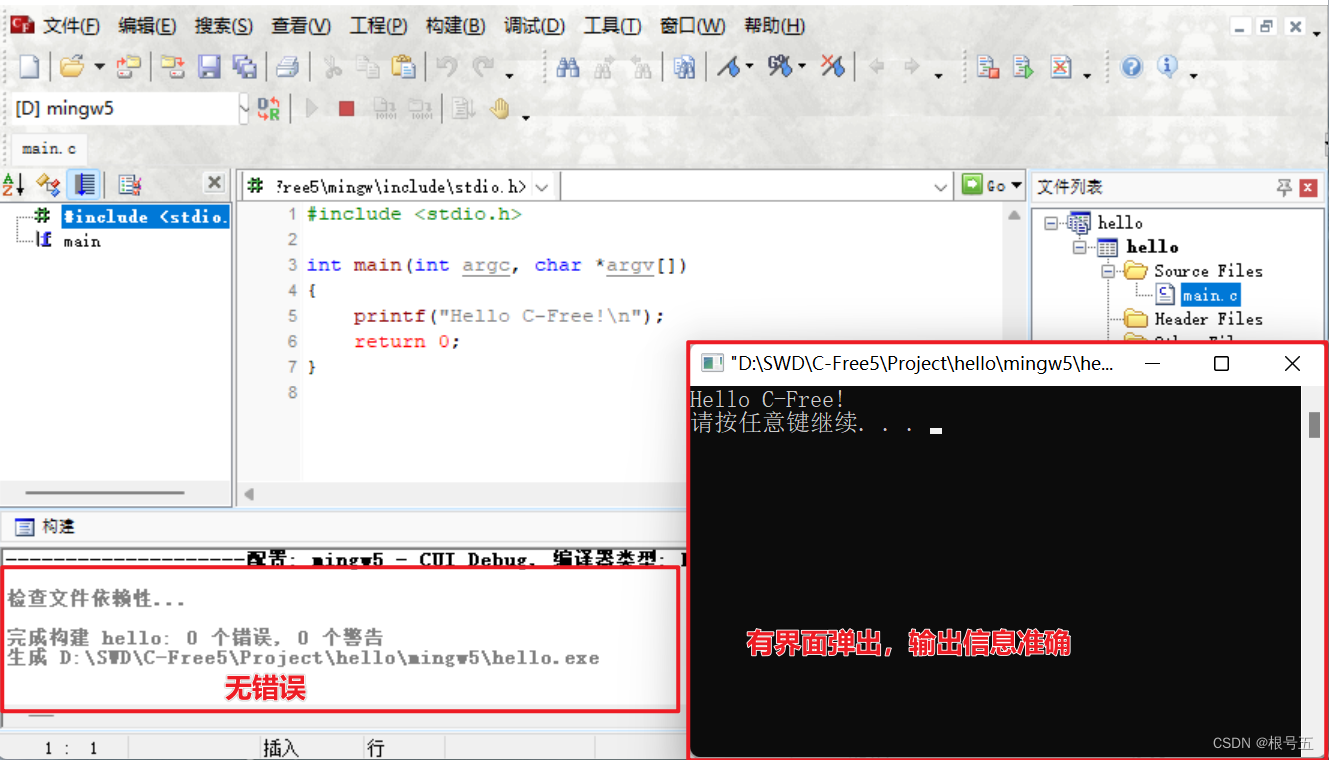1329x760 pixels.
Task: Click the save project icon next to the floppy disk
Action: tap(173, 67)
